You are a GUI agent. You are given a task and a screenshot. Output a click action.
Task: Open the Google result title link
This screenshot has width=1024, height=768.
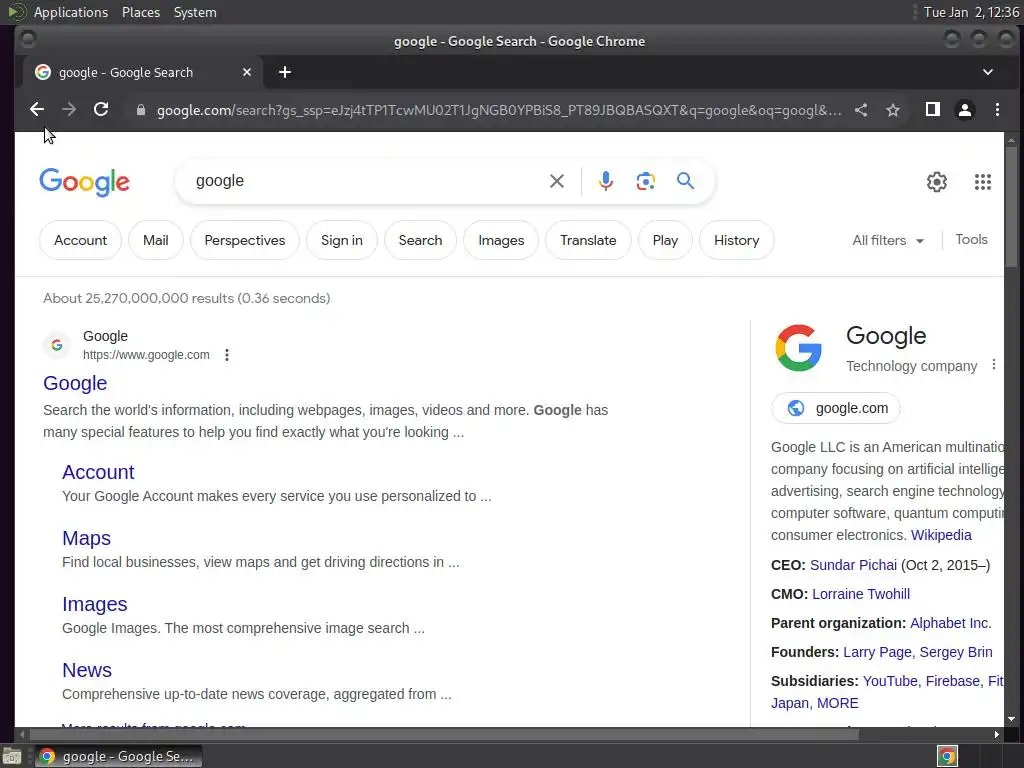(75, 383)
